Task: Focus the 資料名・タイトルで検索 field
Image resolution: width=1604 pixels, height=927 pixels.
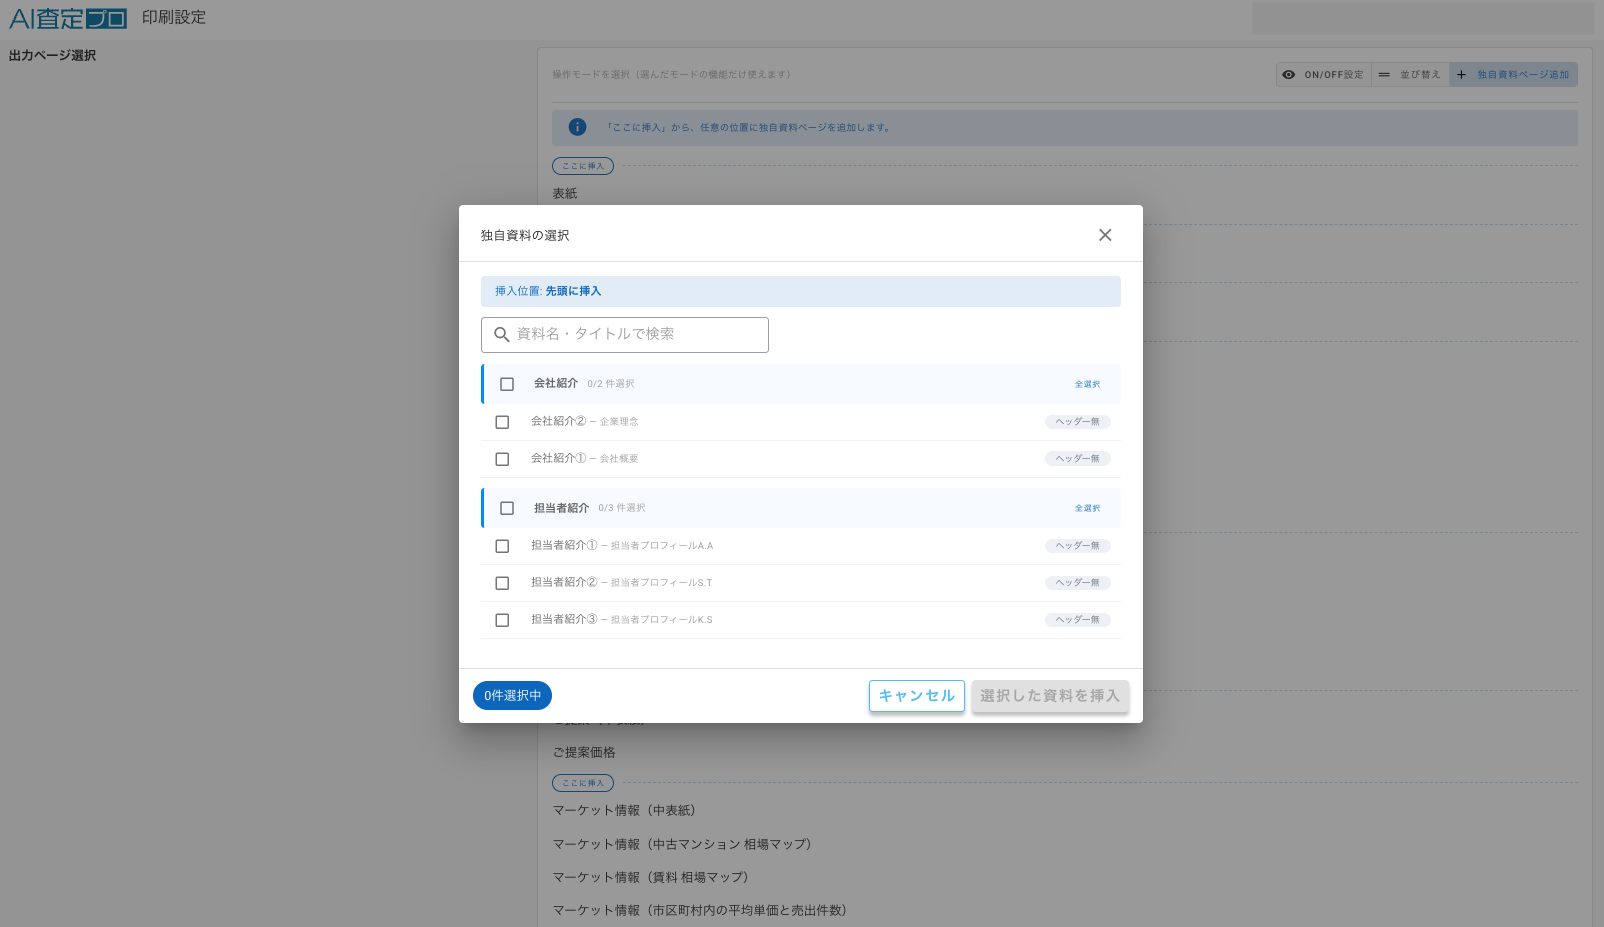Action: coord(625,335)
